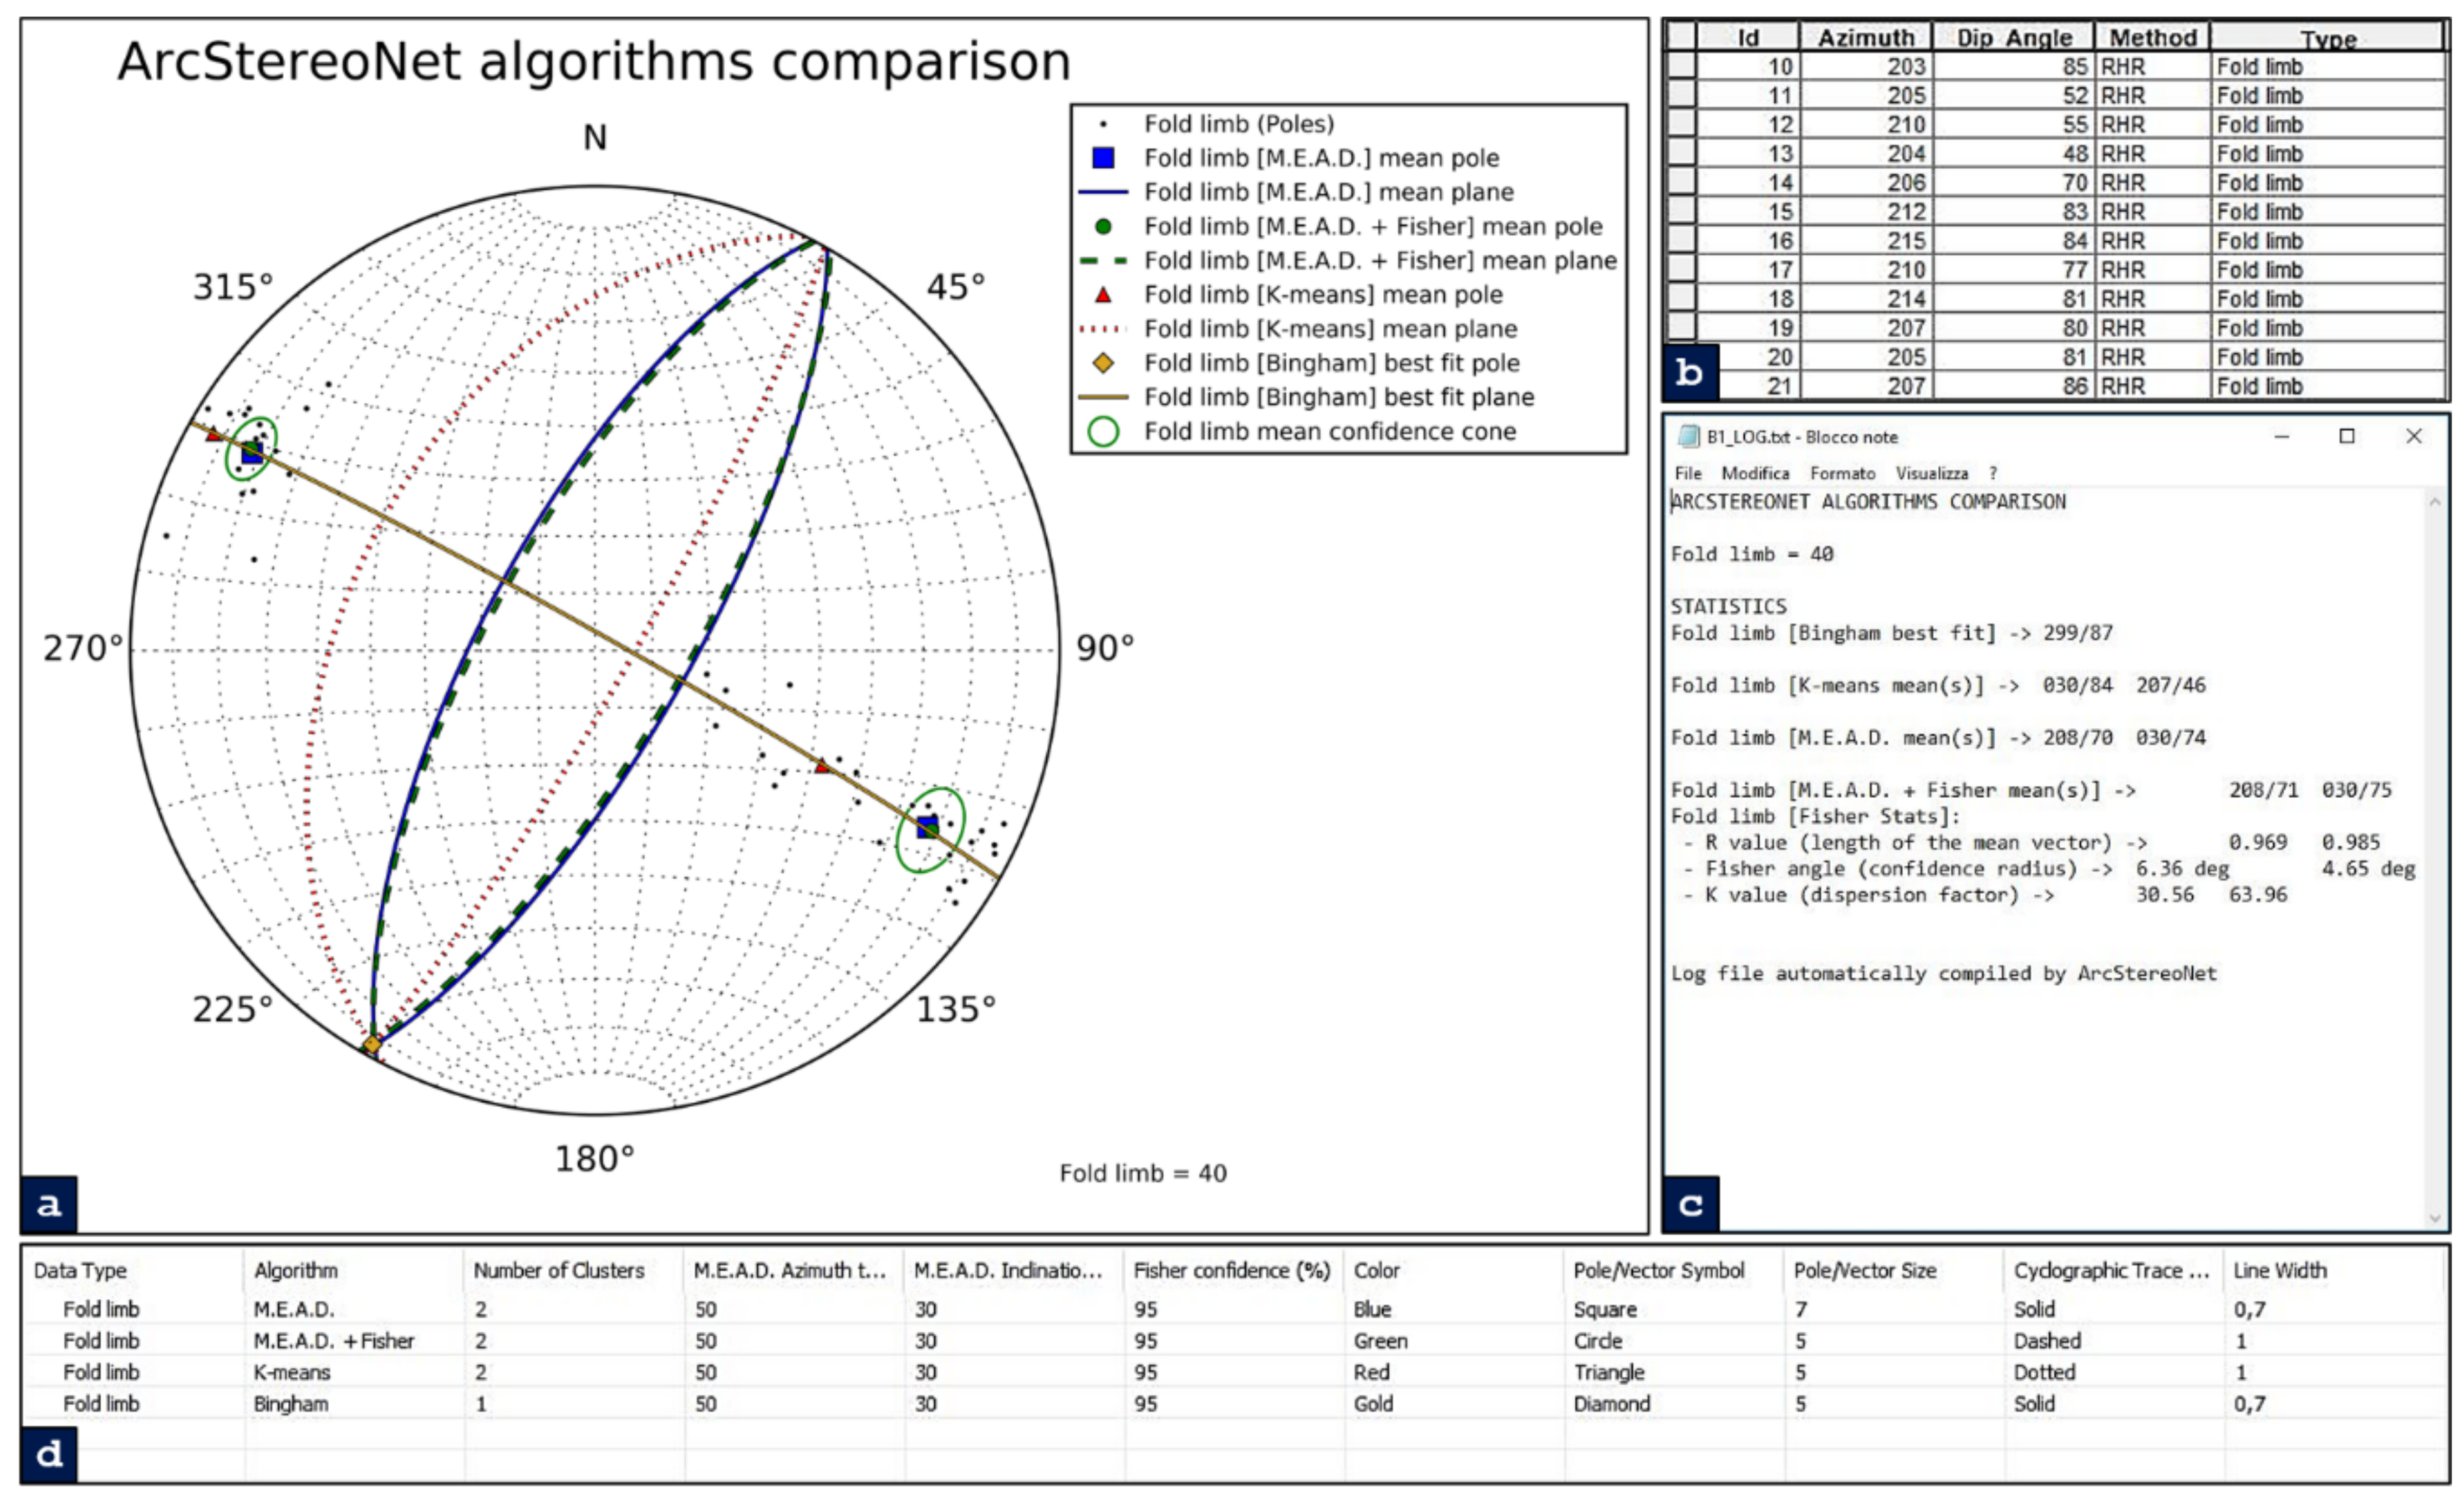Select row selector for Id 13

(1681, 153)
